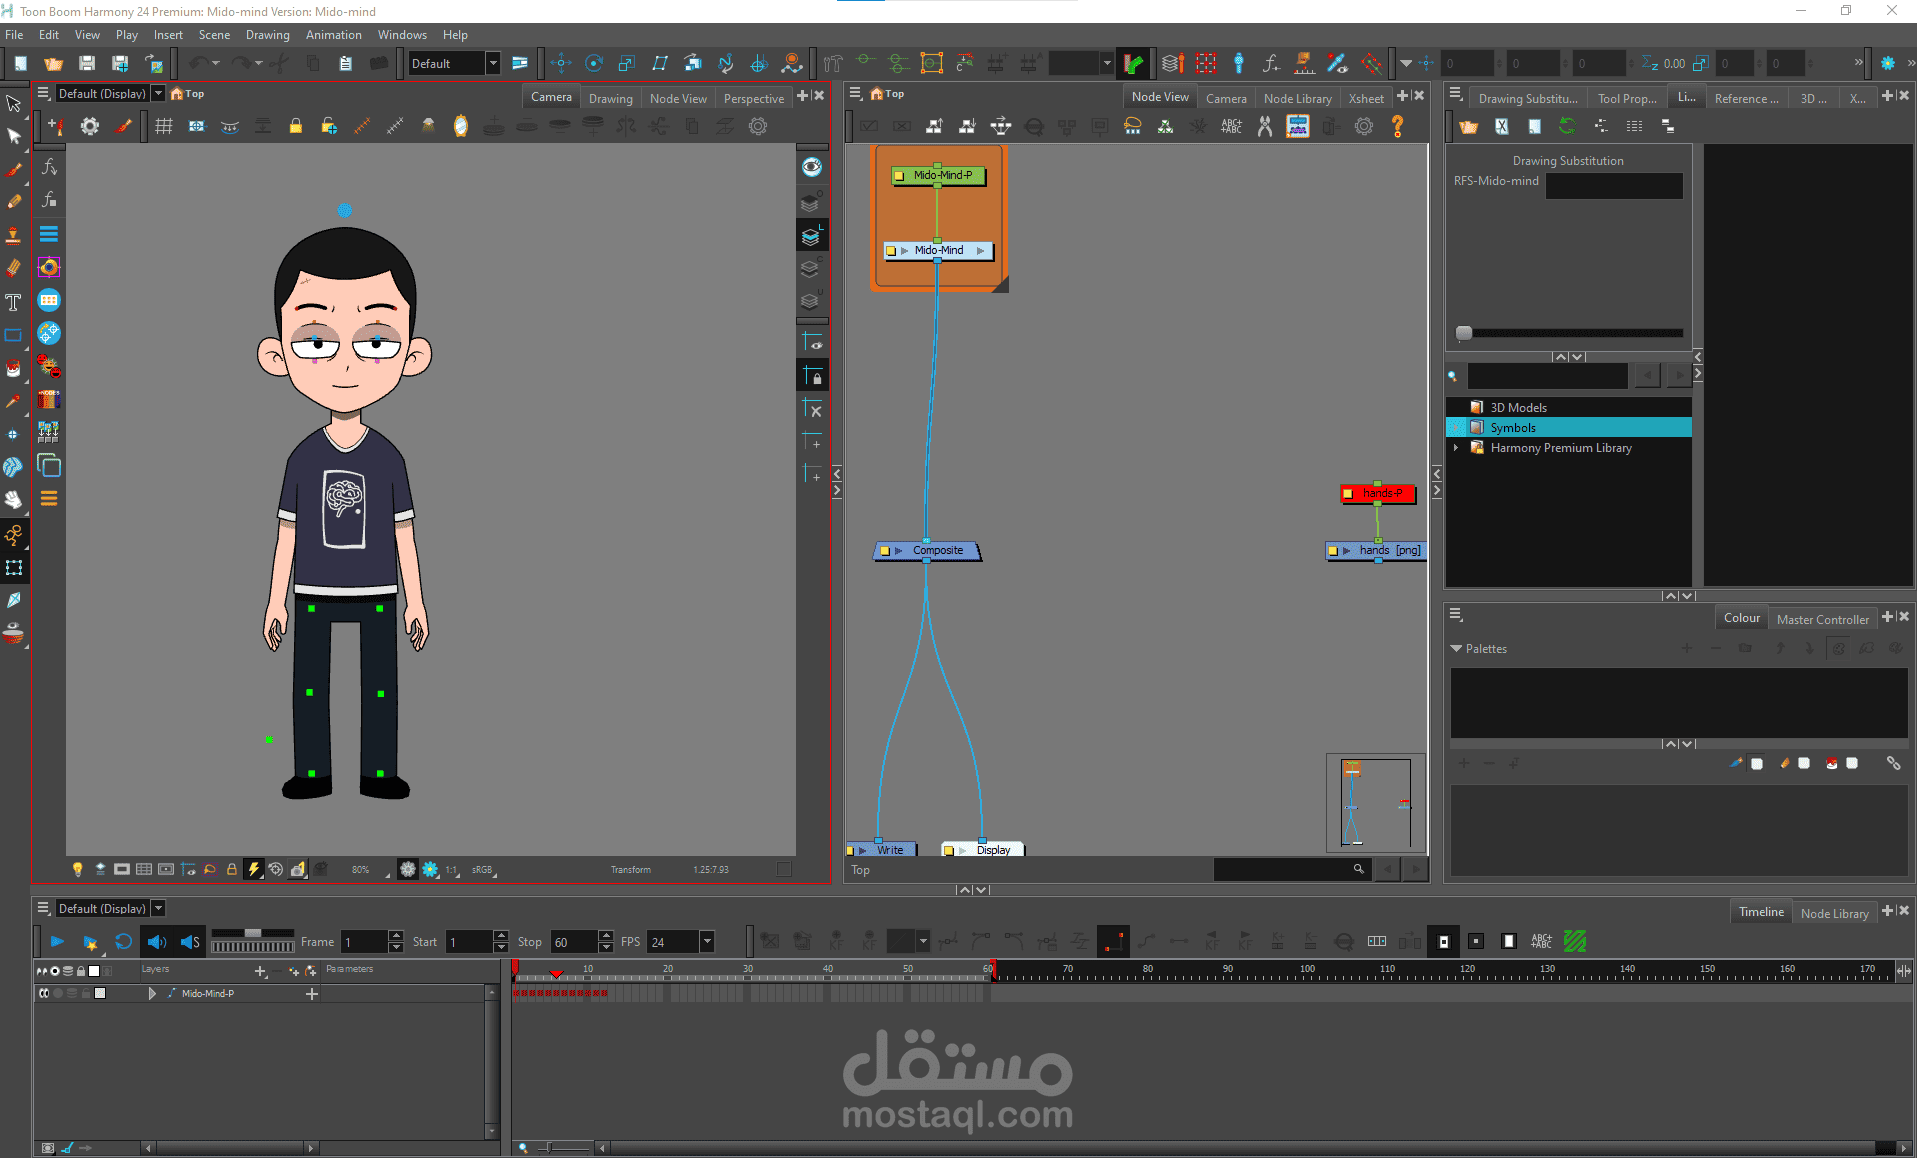Open the FPS dropdown arrow

[x=707, y=942]
